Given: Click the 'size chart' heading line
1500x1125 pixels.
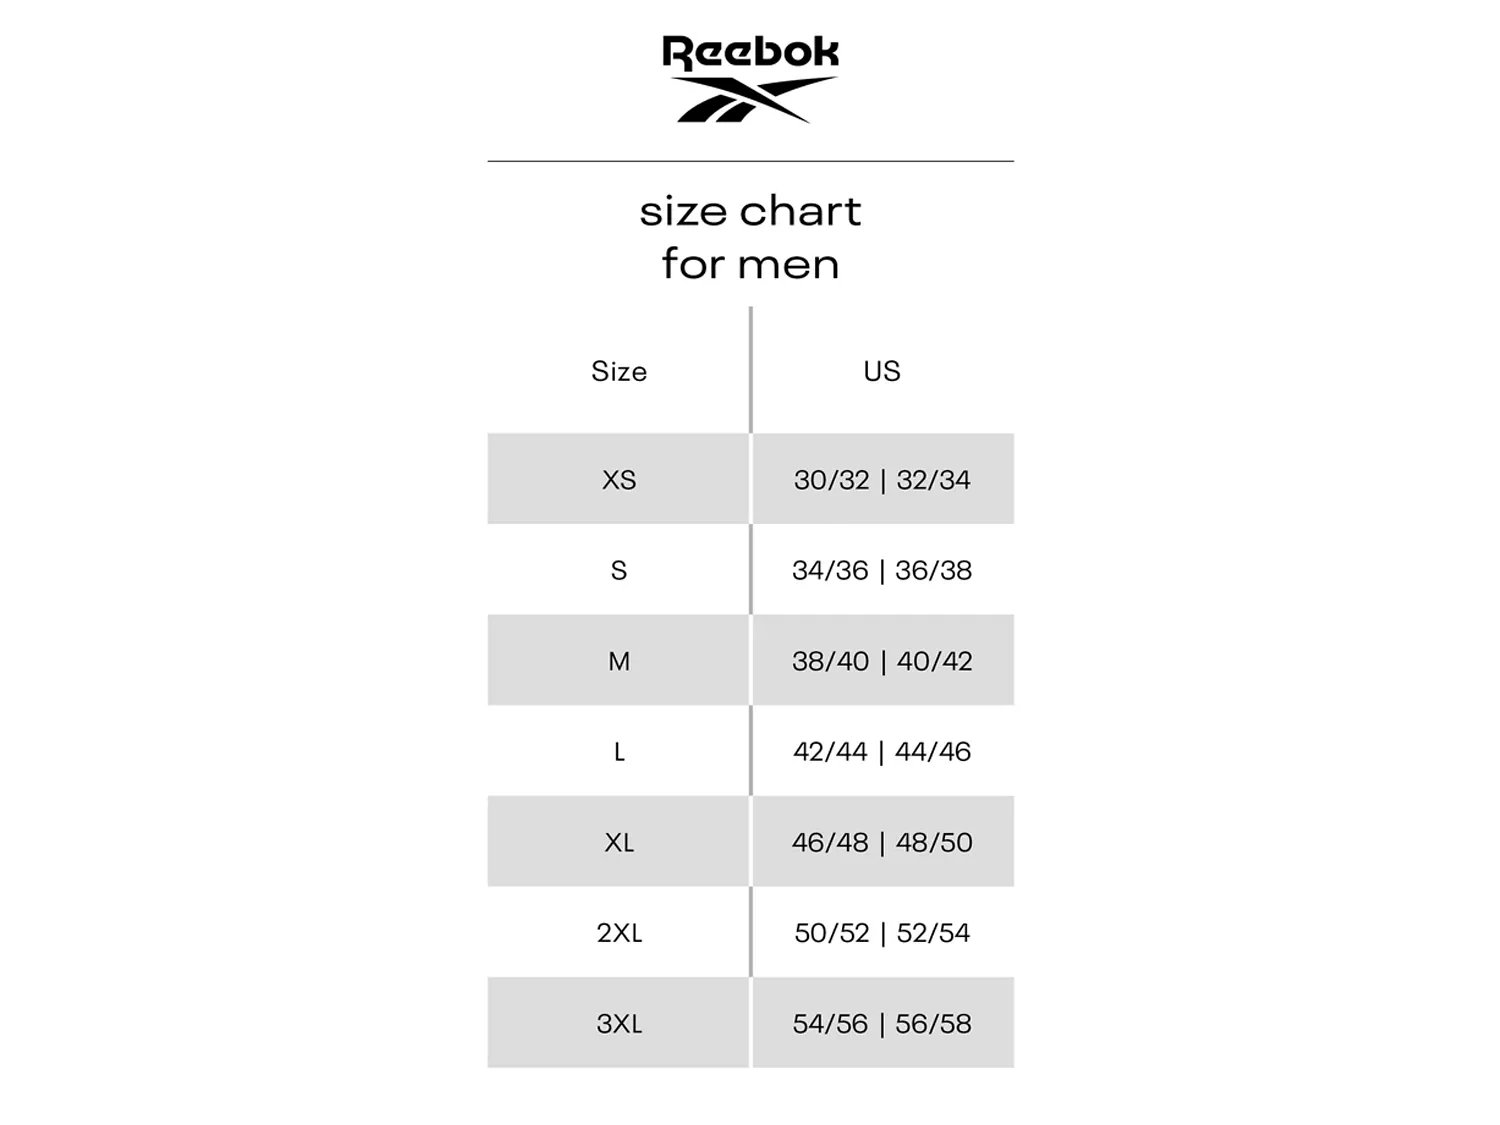Looking at the screenshot, I should pyautogui.click(x=750, y=211).
